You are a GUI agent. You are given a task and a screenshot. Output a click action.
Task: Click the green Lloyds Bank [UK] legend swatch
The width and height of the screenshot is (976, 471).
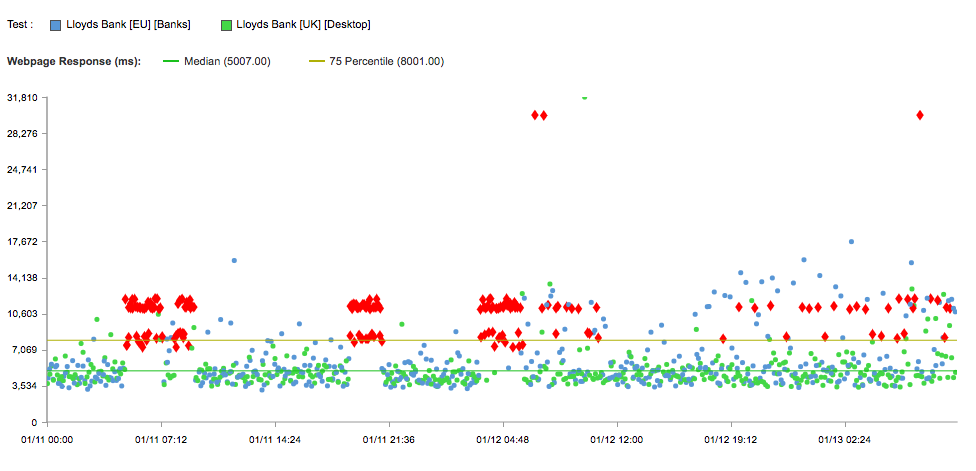point(226,25)
